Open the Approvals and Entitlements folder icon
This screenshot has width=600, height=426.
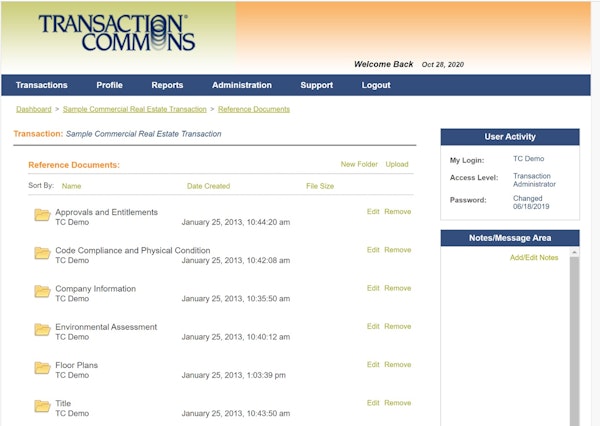tap(42, 215)
